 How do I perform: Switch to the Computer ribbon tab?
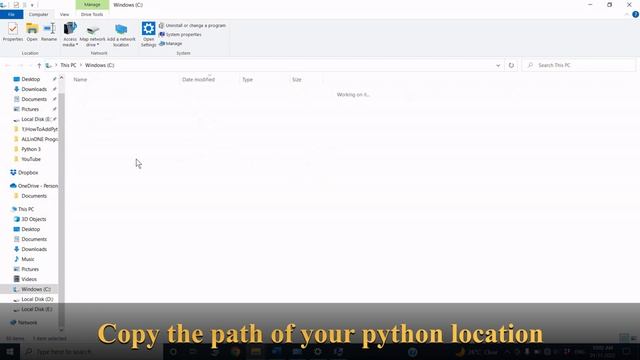pos(38,14)
